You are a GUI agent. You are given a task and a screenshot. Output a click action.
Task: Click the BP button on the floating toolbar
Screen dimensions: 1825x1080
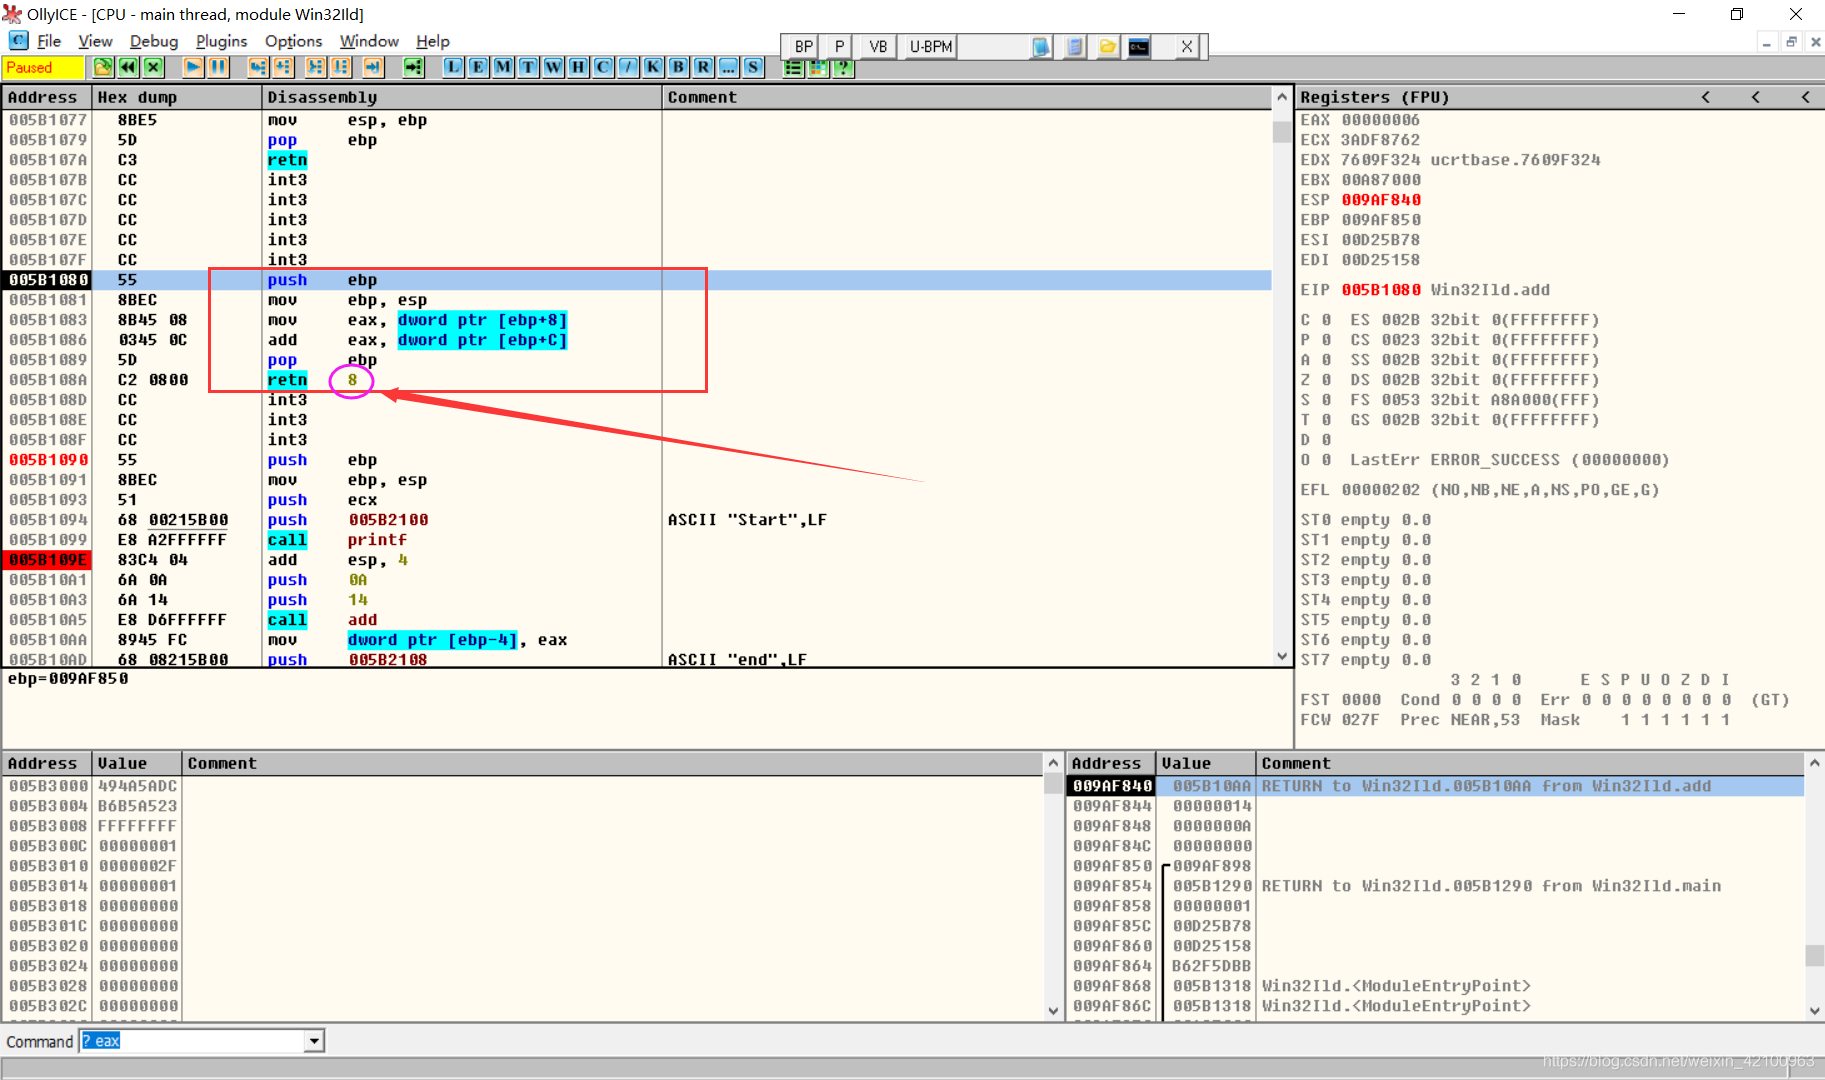tap(803, 47)
